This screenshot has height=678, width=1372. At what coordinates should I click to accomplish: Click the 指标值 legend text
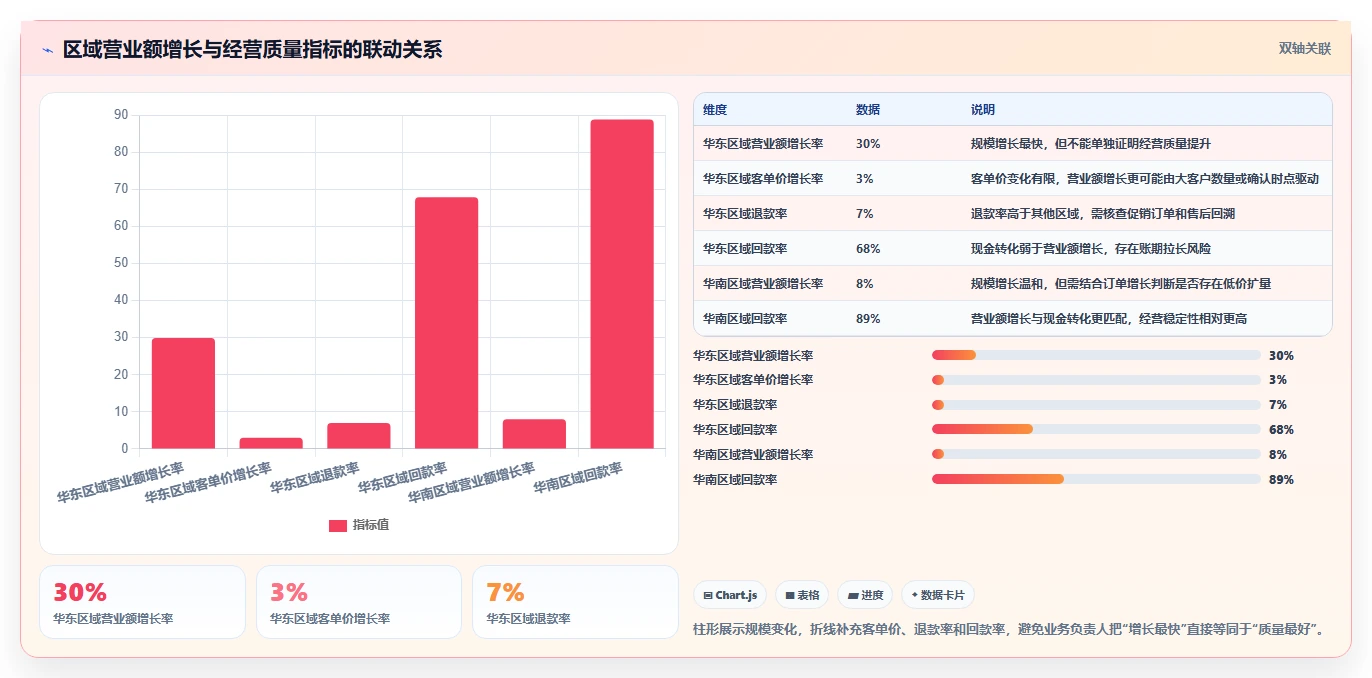370,525
